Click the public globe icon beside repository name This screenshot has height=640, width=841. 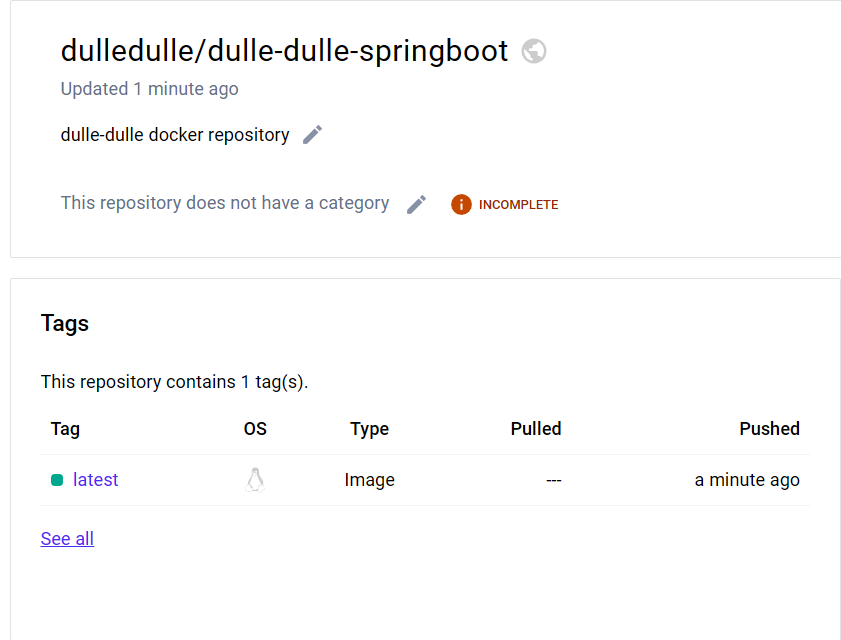point(534,52)
